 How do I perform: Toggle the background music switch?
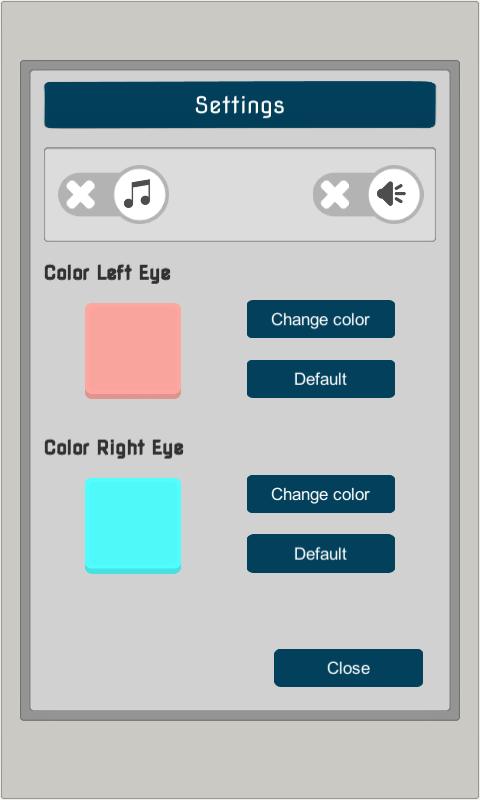(x=113, y=194)
